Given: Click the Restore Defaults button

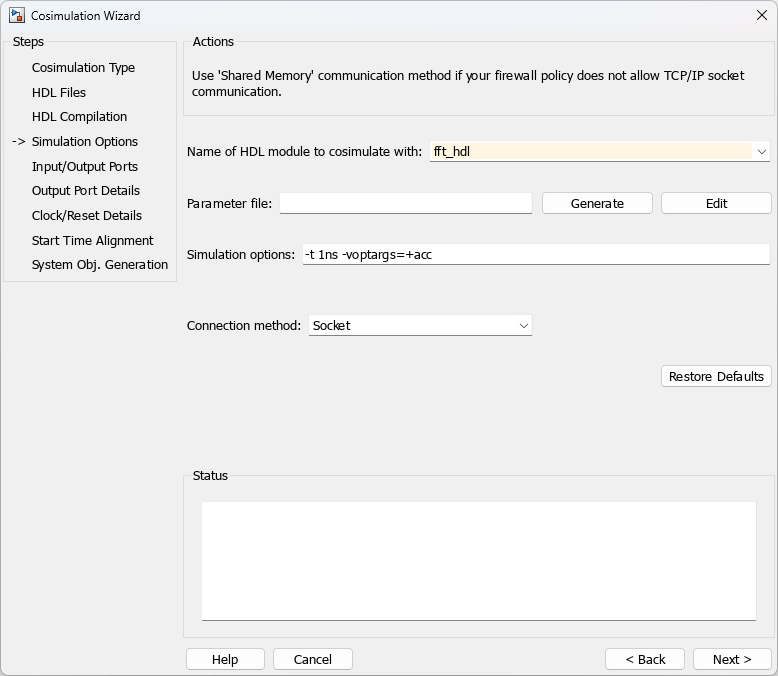Looking at the screenshot, I should click(716, 377).
